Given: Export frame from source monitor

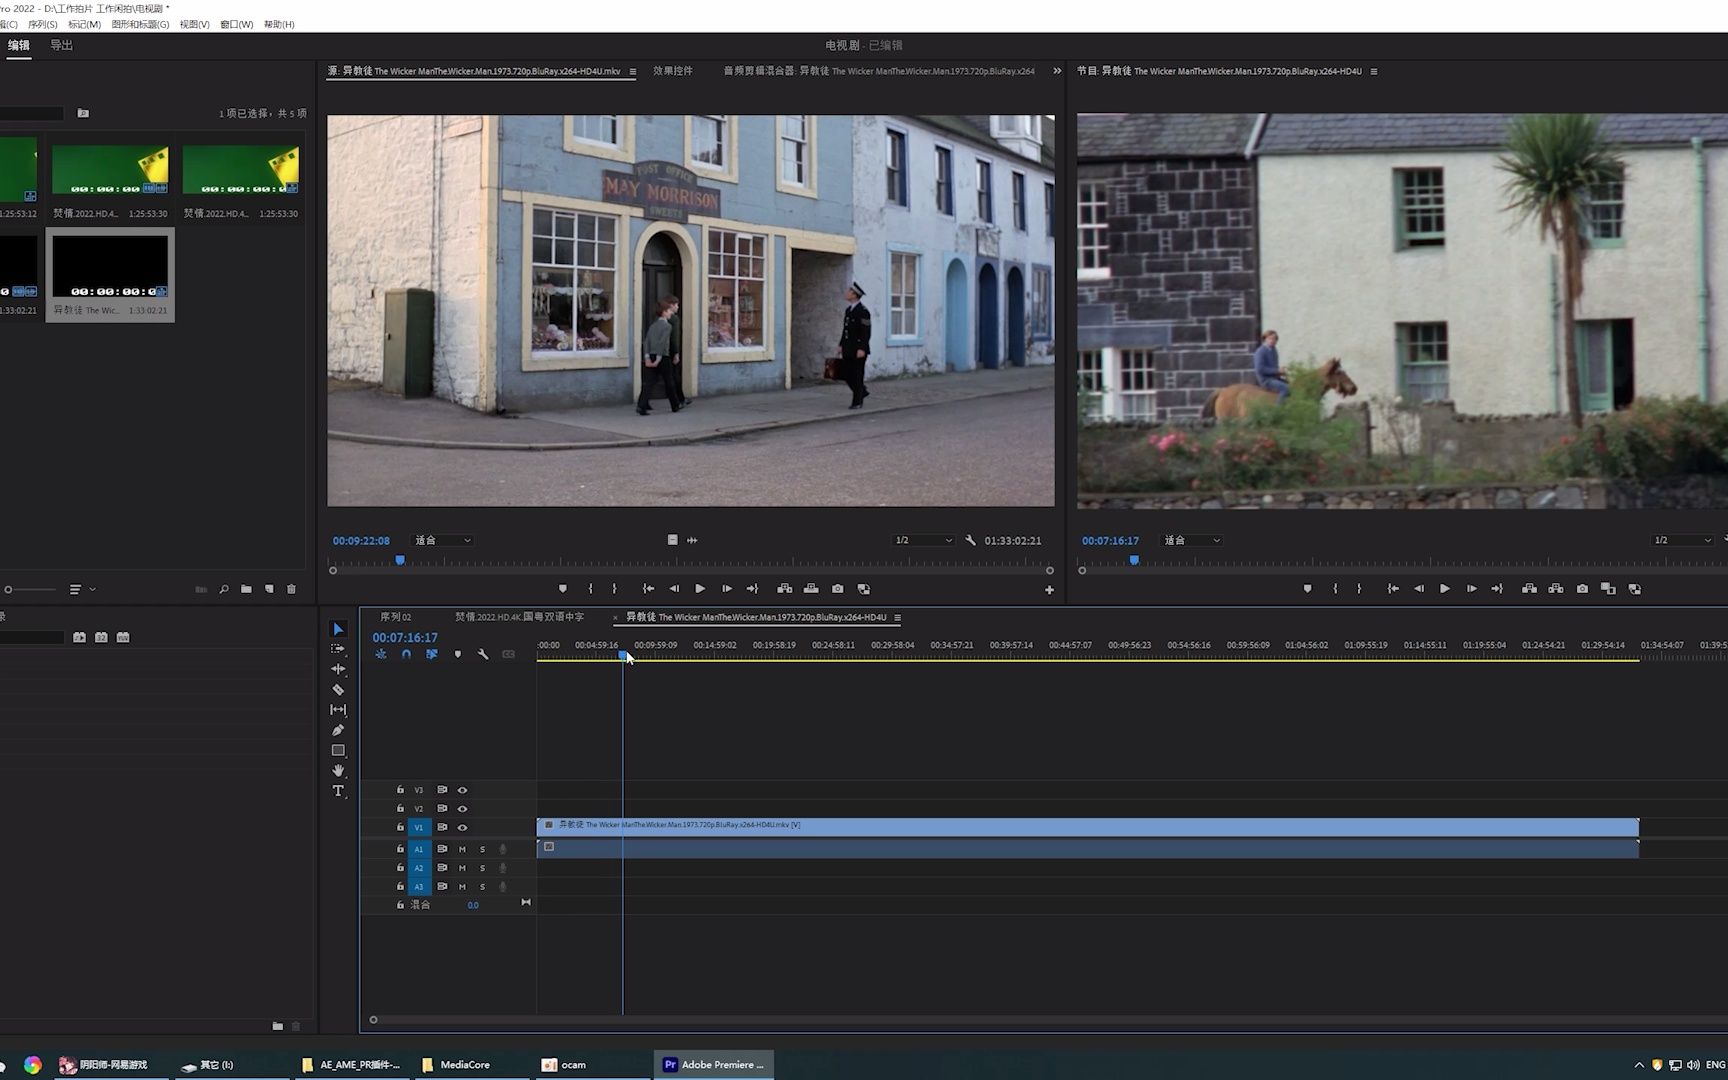Looking at the screenshot, I should pos(838,589).
